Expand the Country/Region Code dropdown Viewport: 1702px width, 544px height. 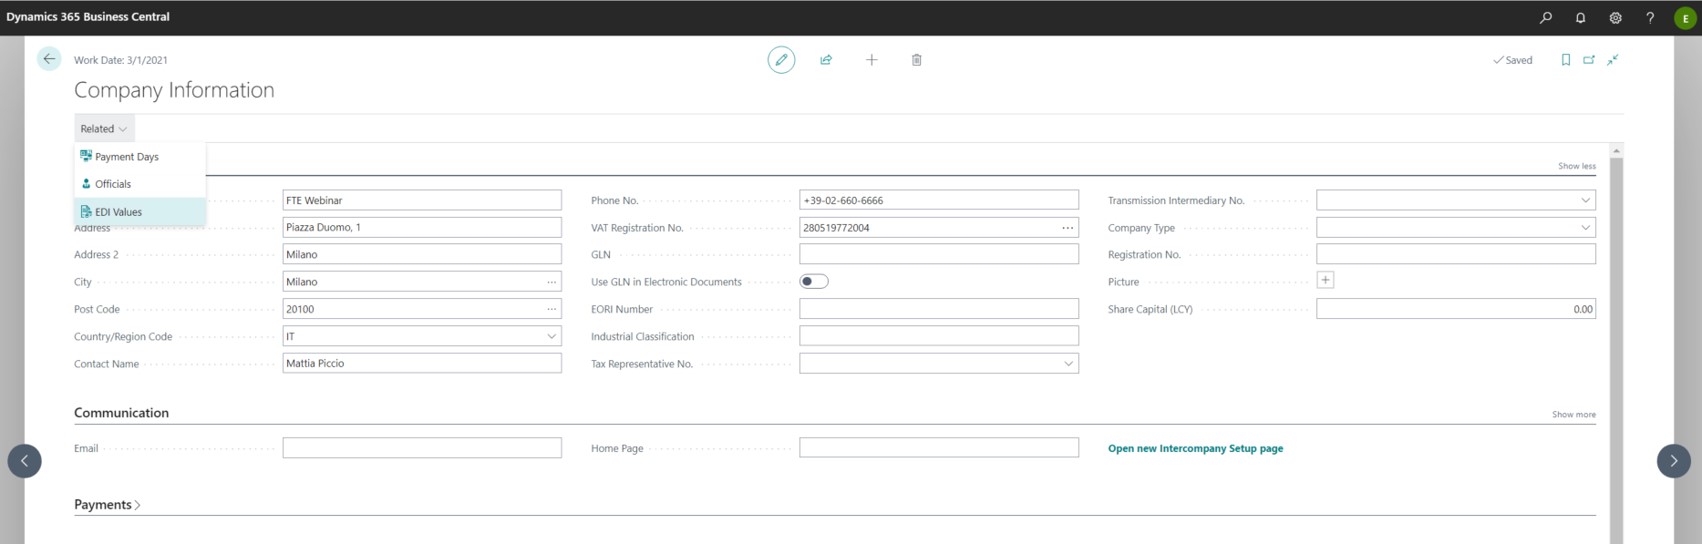click(551, 336)
